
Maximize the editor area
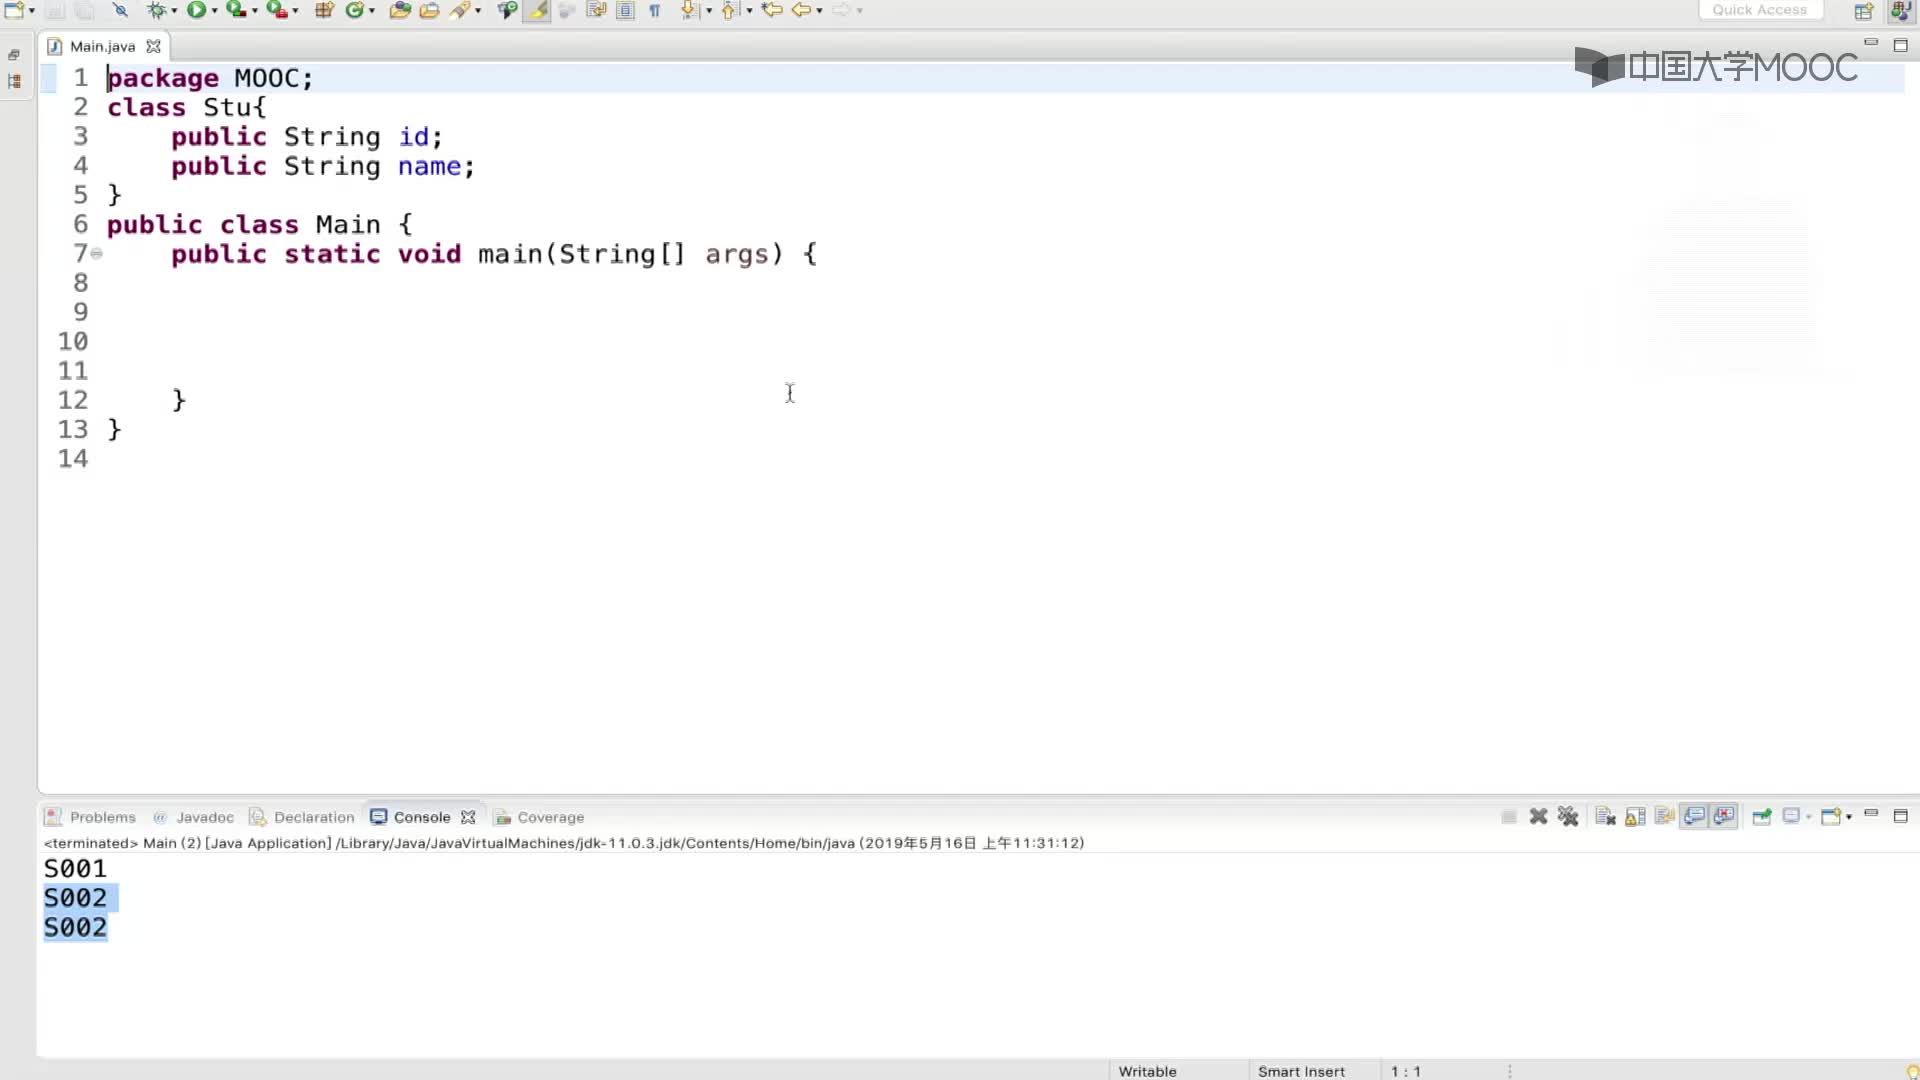[x=1901, y=45]
